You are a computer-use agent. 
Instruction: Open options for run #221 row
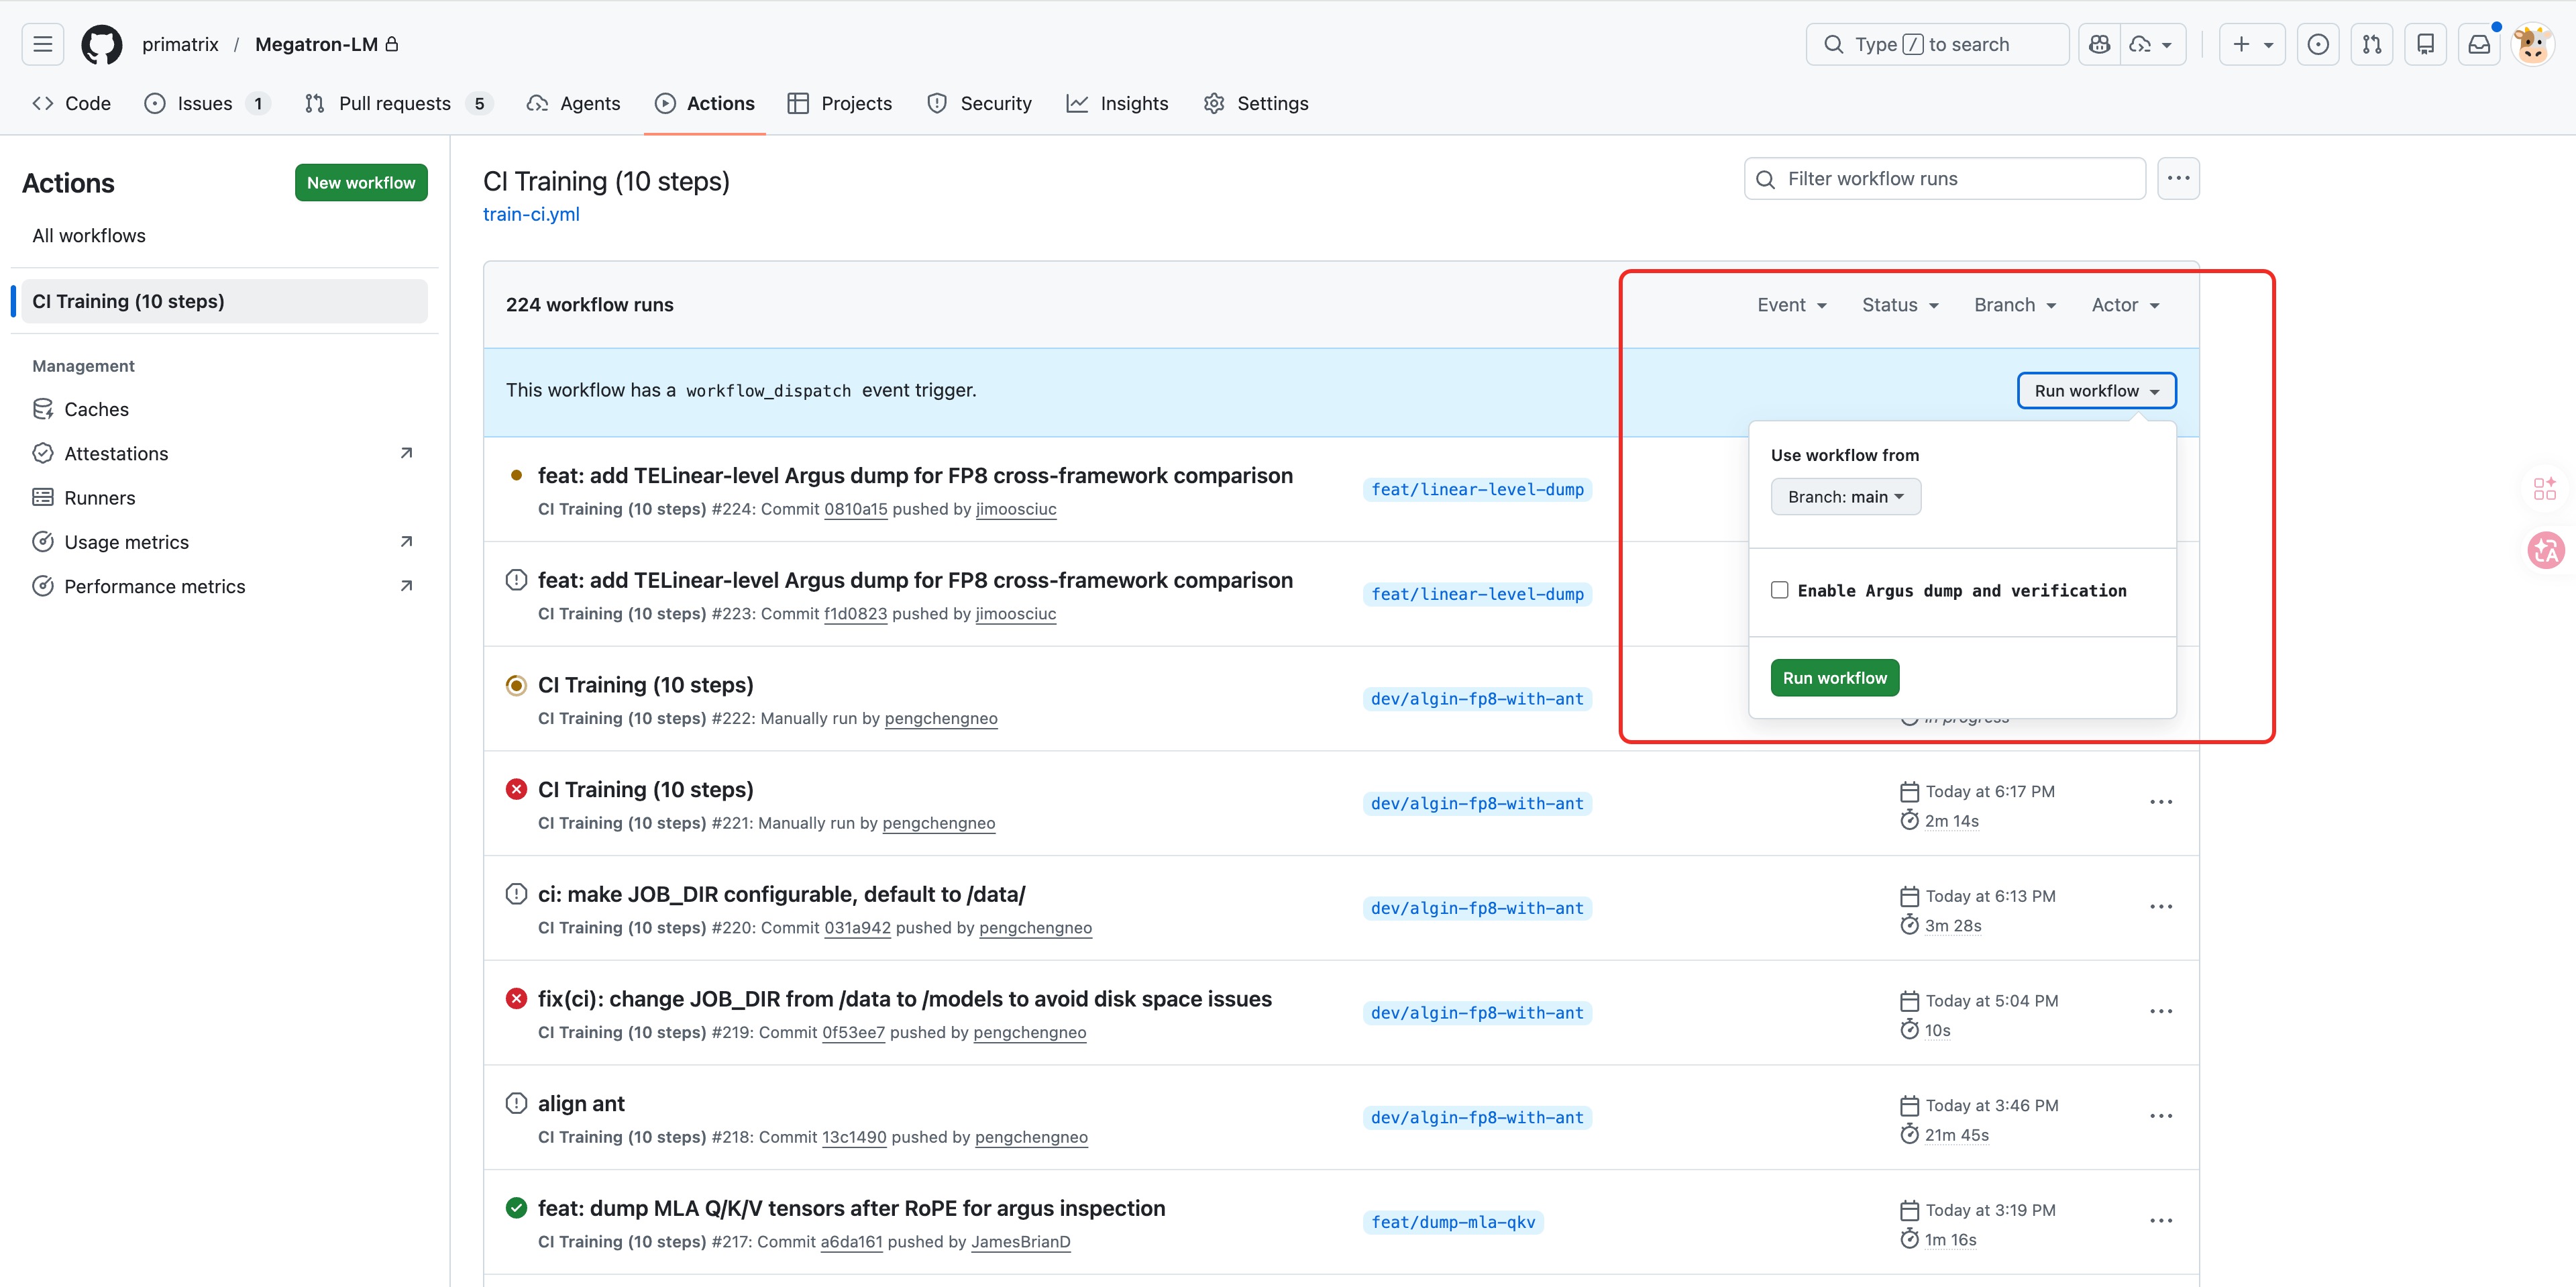click(2160, 802)
